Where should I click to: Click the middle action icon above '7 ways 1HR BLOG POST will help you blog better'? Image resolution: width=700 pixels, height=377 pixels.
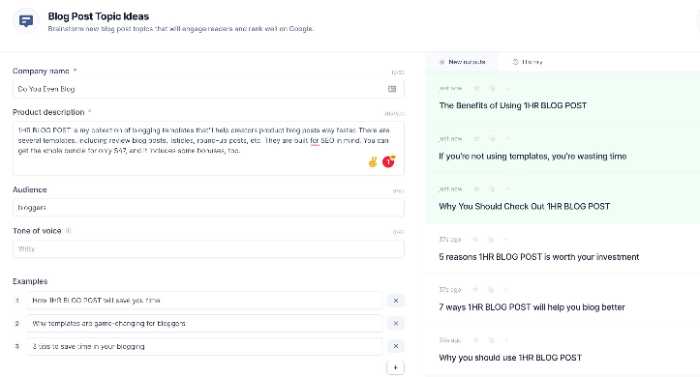click(491, 290)
